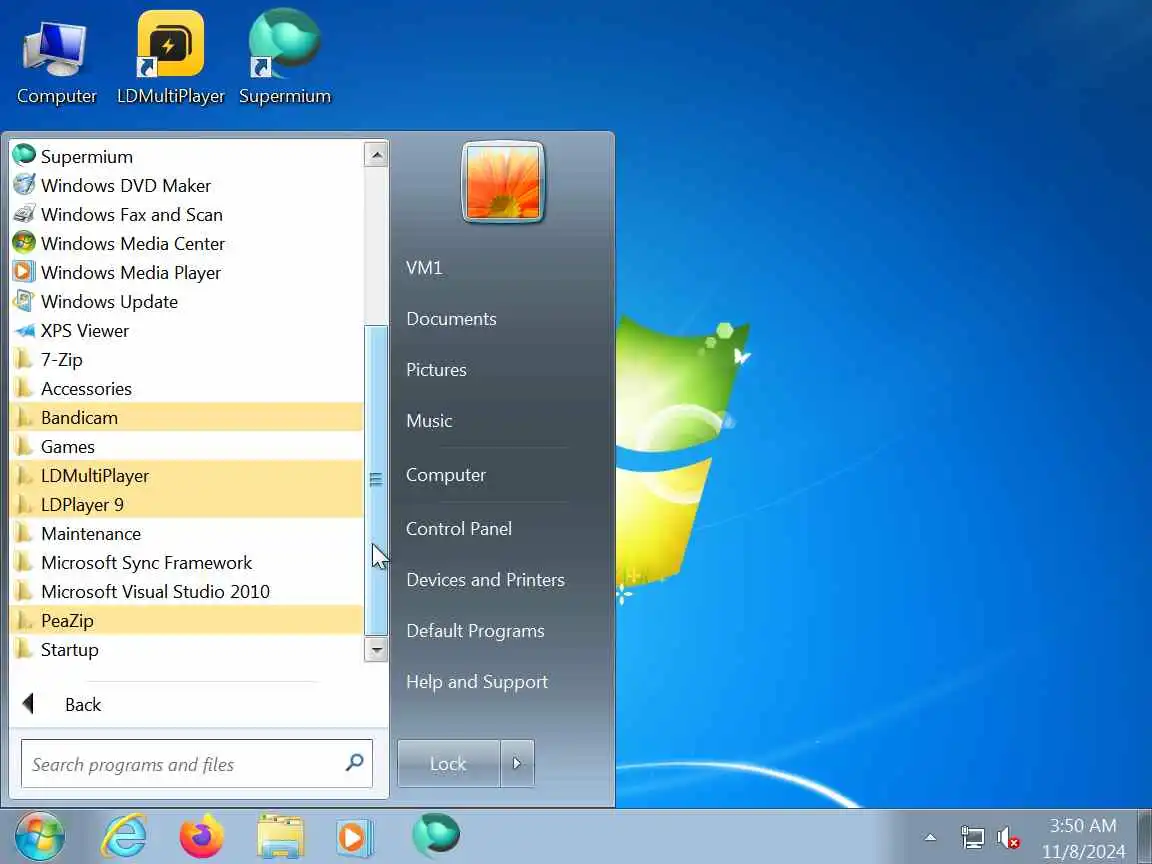Open Firefox from the taskbar
This screenshot has width=1152, height=864.
pos(201,836)
